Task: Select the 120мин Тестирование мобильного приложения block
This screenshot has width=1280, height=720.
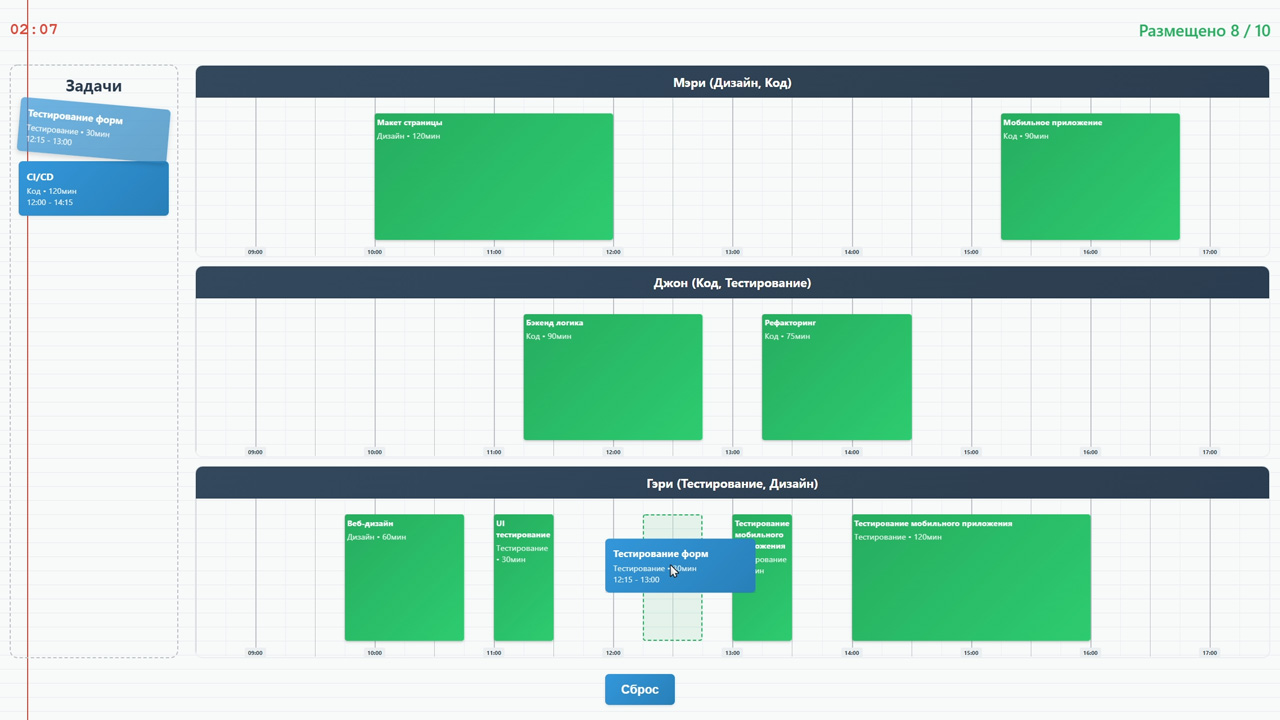Action: [970, 578]
